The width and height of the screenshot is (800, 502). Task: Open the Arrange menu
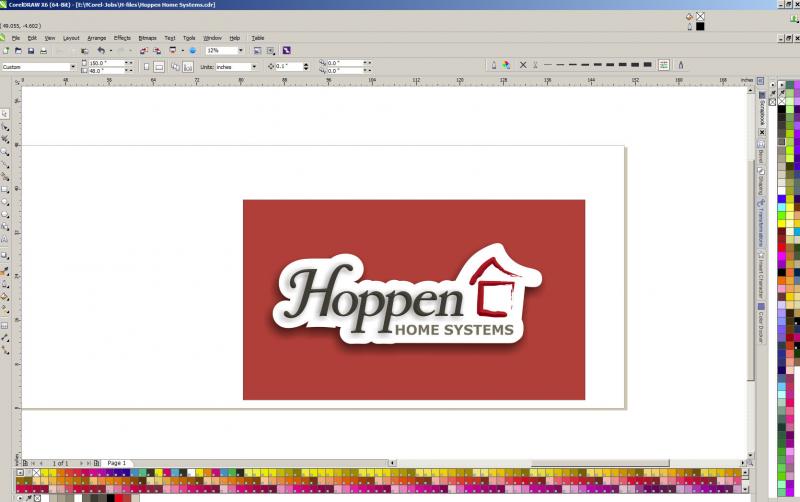96,38
